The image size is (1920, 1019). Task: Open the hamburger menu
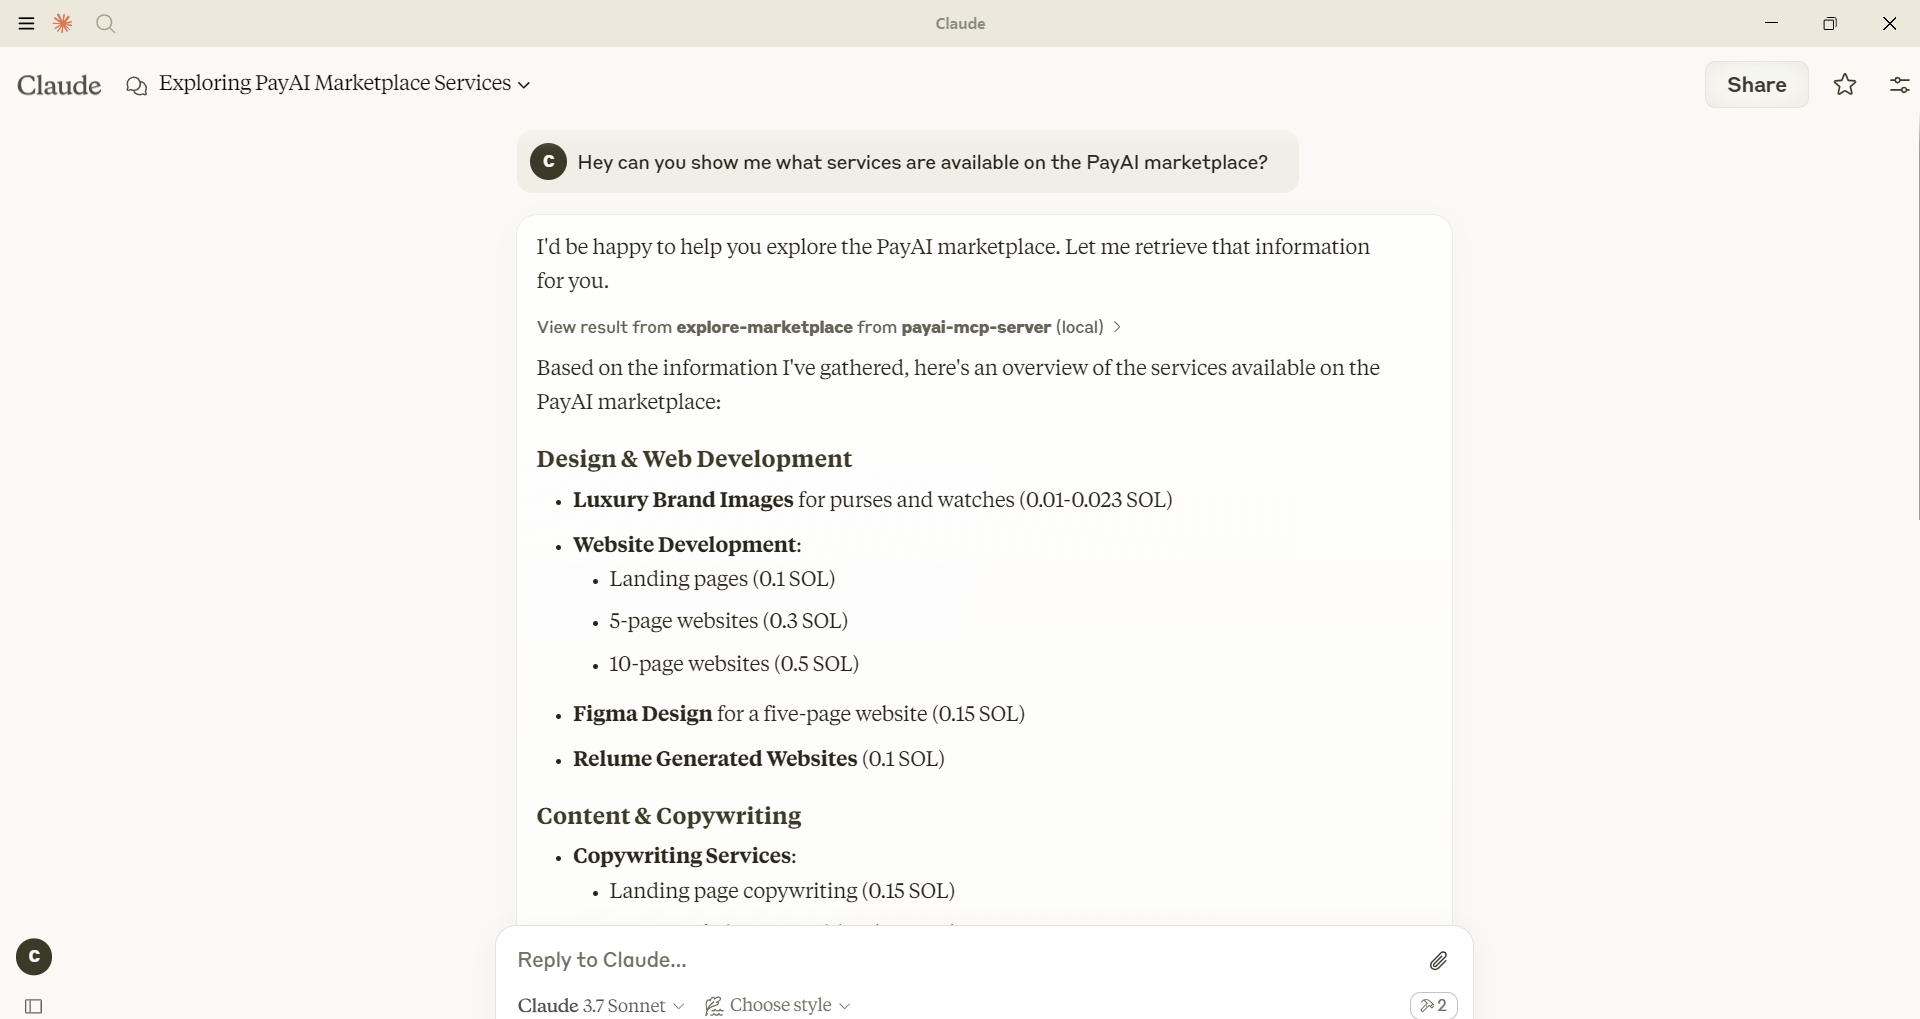27,23
